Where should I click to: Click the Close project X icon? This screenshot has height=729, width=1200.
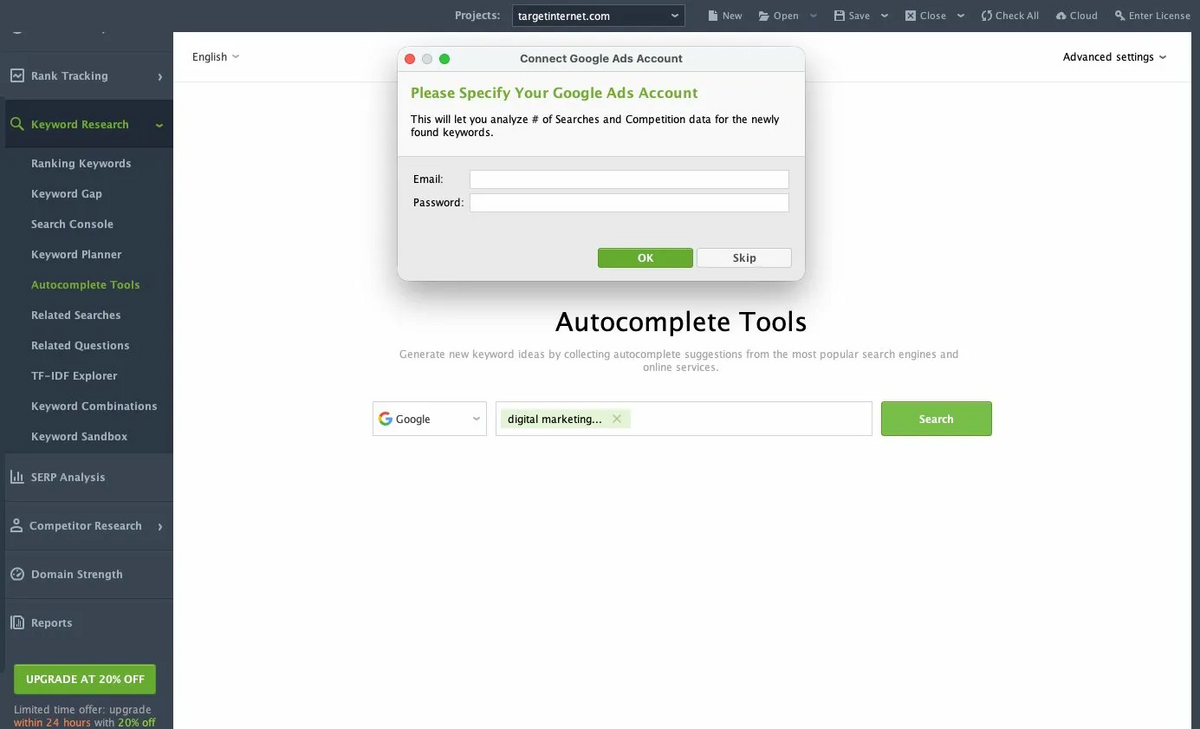(x=910, y=16)
